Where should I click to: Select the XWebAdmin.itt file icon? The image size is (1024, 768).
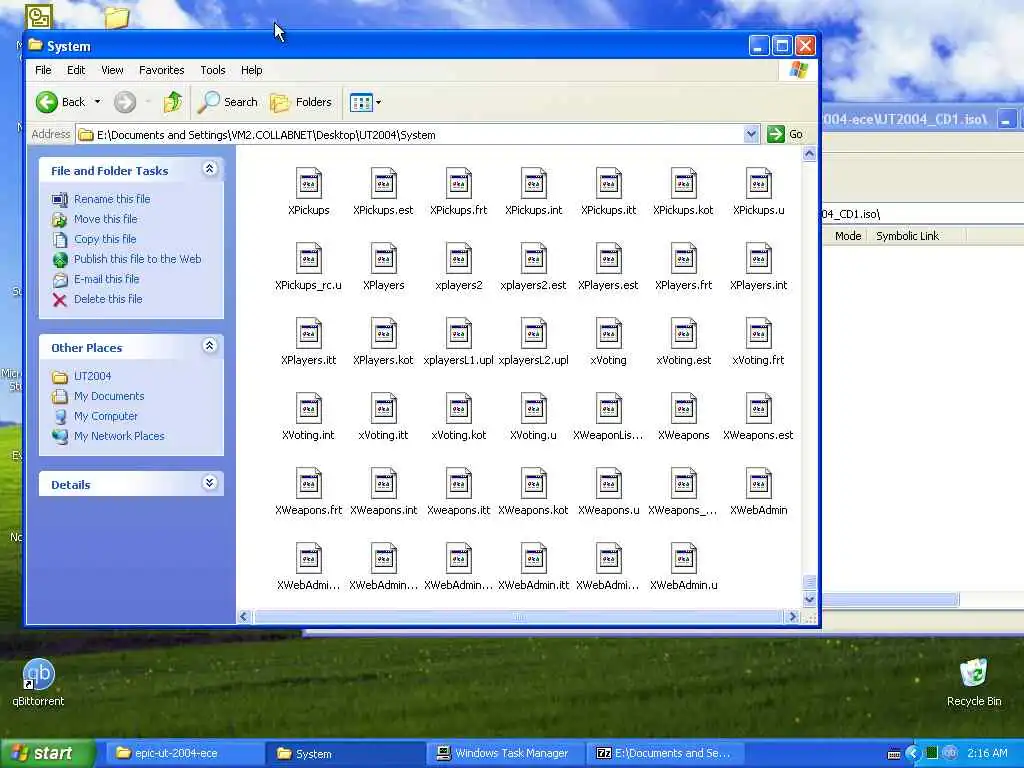point(534,559)
